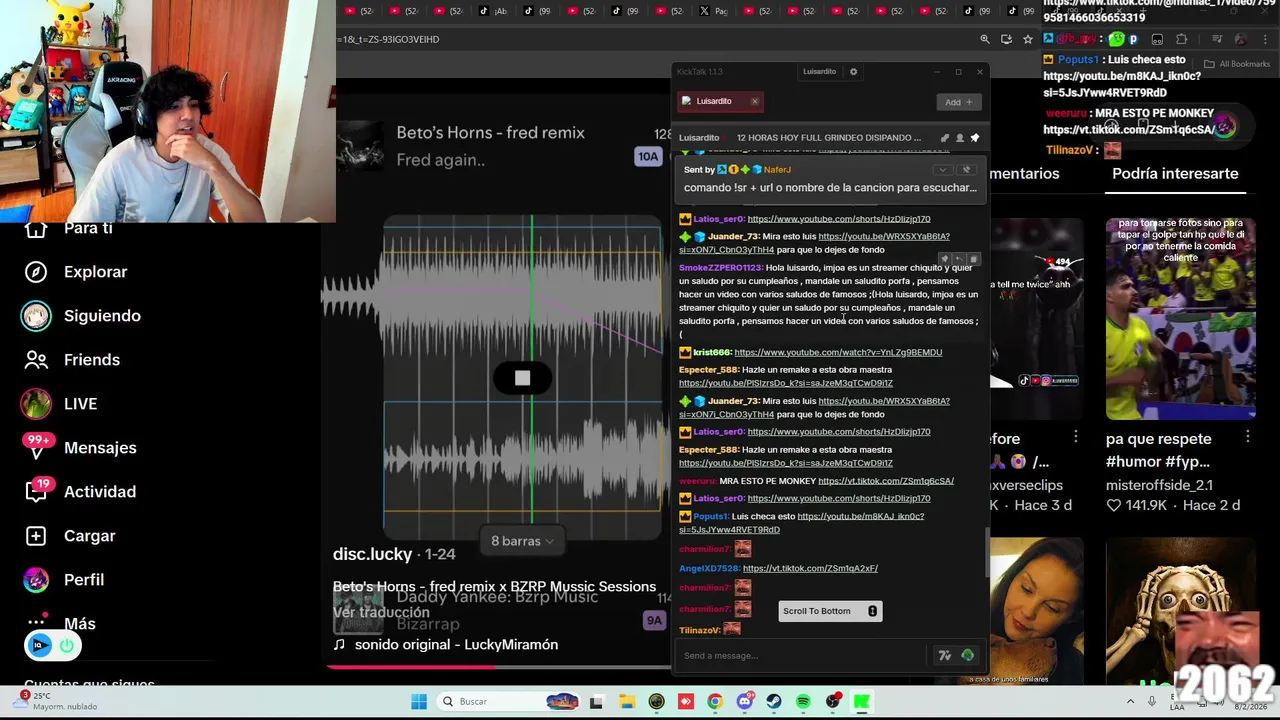Screen dimensions: 1280x720
Task: Open TikTok Más menu
Action: click(x=60, y=623)
